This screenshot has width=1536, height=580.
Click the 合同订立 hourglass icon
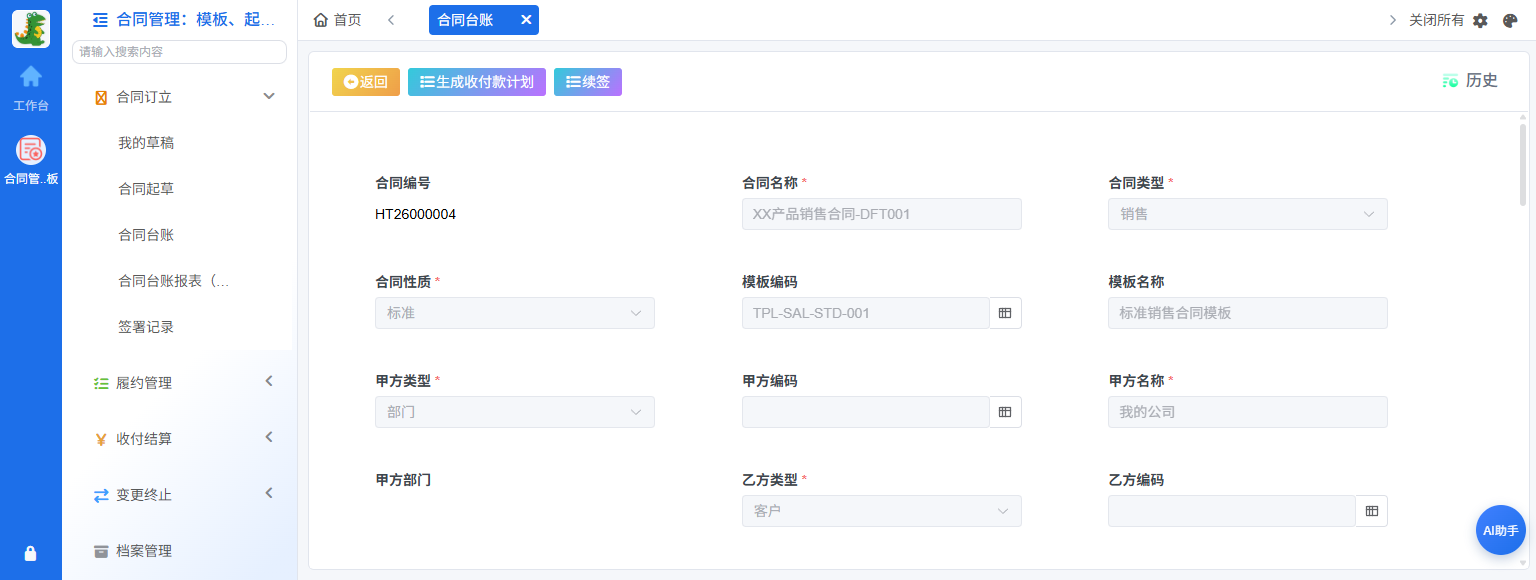point(101,97)
